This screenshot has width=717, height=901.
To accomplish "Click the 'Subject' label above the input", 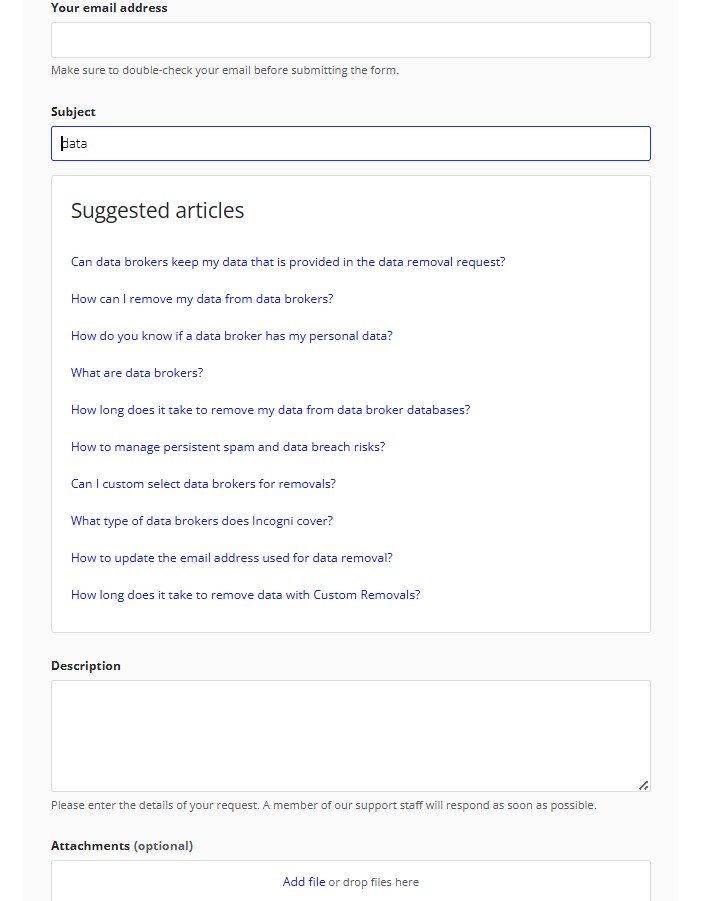I will pos(72,111).
